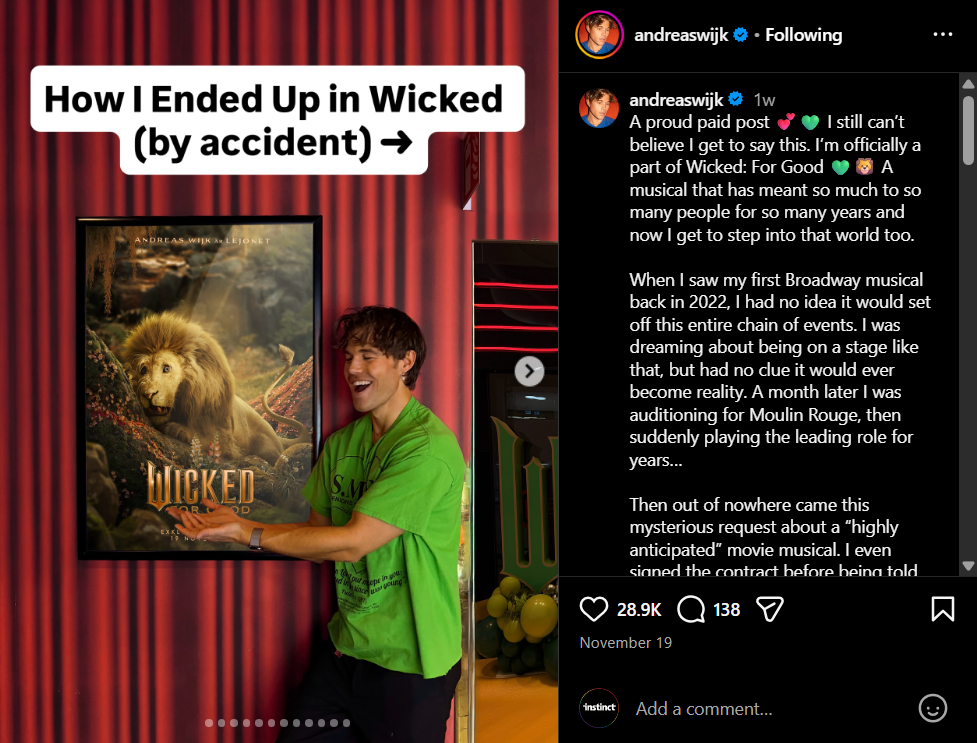Click the caption author profile picture
Image resolution: width=977 pixels, height=743 pixels.
tap(599, 108)
